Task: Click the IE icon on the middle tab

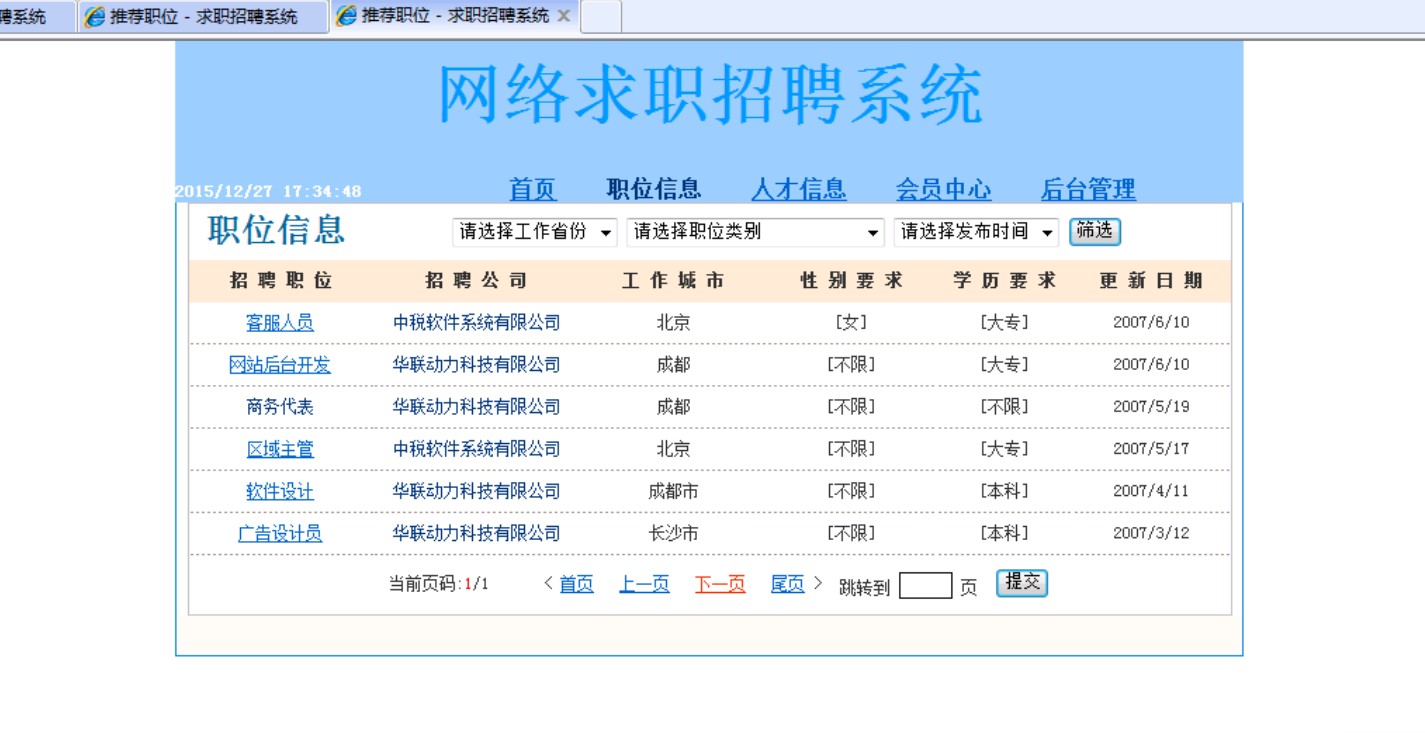Action: (95, 17)
